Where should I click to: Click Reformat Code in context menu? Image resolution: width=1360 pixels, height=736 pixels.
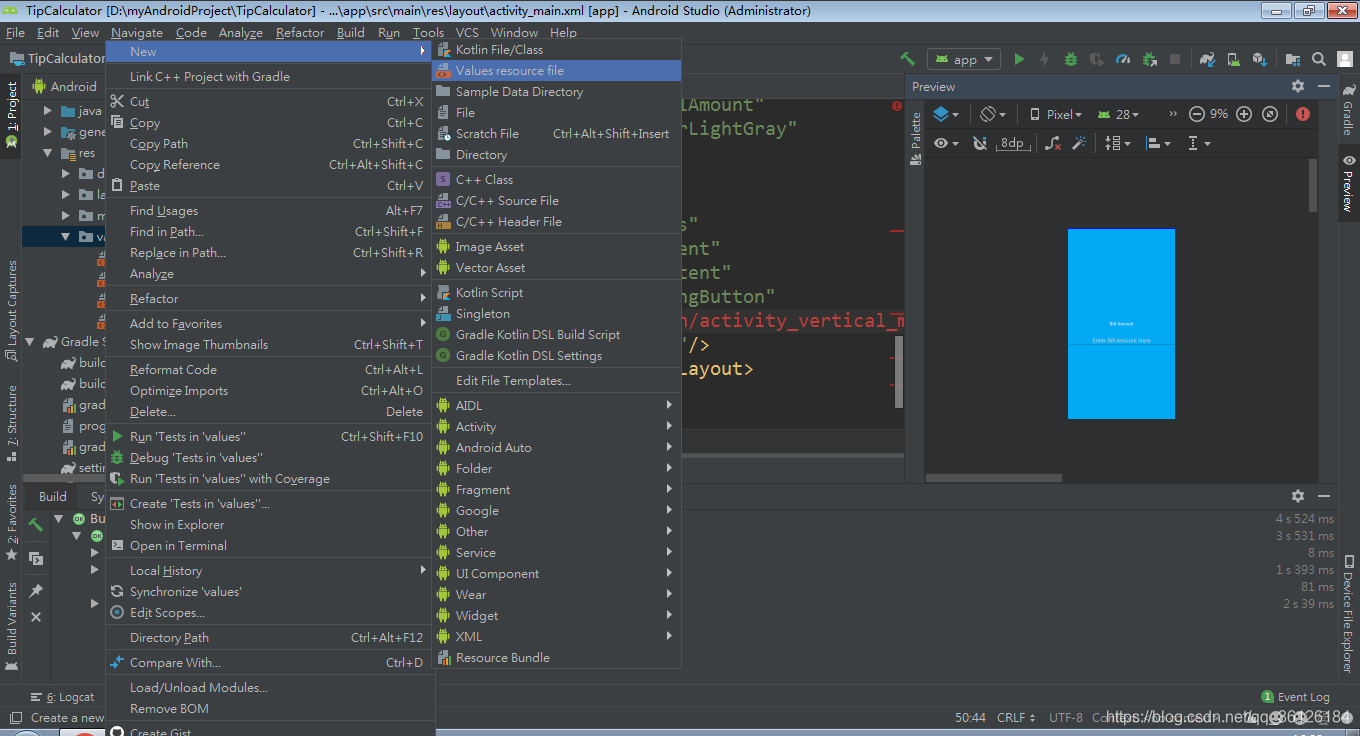[270, 369]
